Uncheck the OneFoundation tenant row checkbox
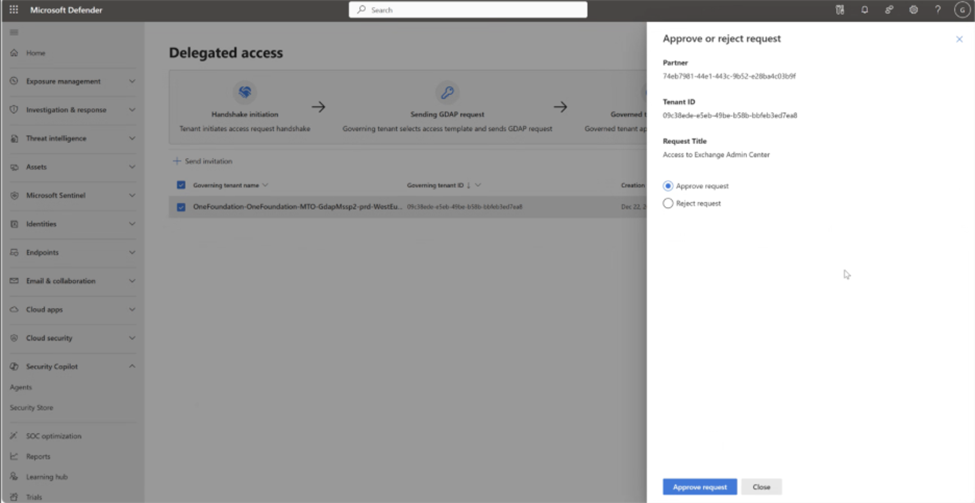The height and width of the screenshot is (503, 975). point(181,207)
